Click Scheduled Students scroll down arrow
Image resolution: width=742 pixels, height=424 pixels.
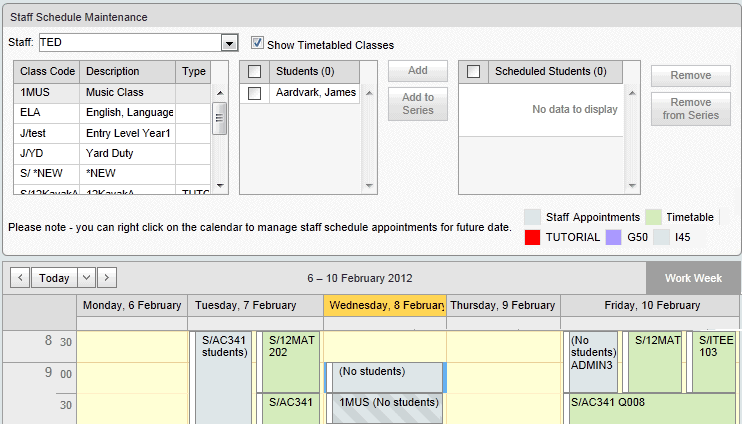[632, 186]
